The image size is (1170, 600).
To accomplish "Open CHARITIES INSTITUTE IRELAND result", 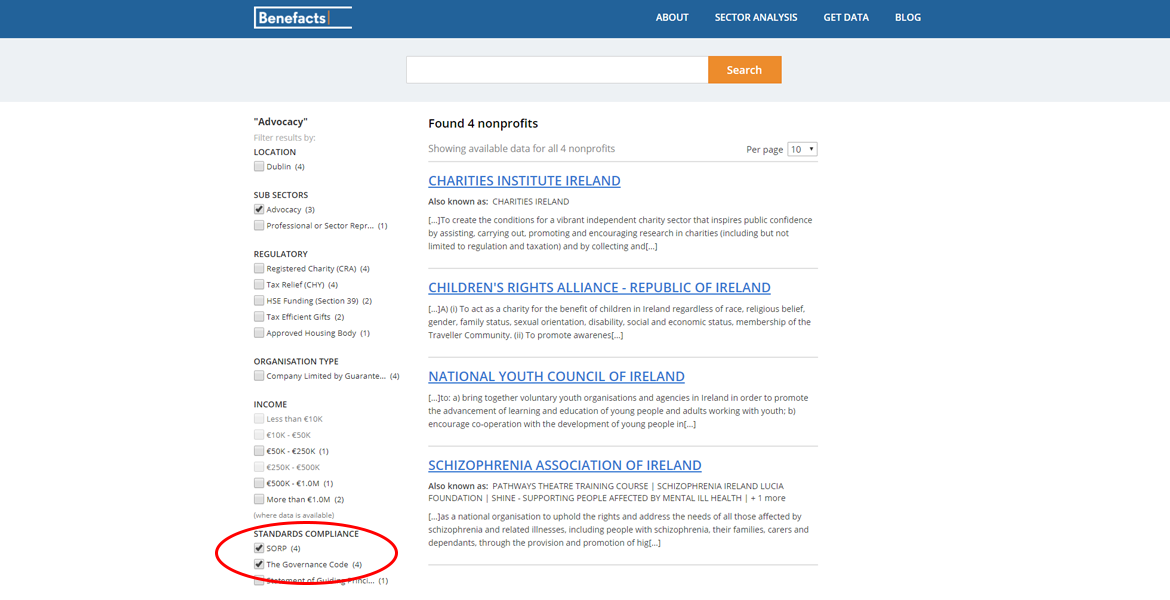I will 524,181.
